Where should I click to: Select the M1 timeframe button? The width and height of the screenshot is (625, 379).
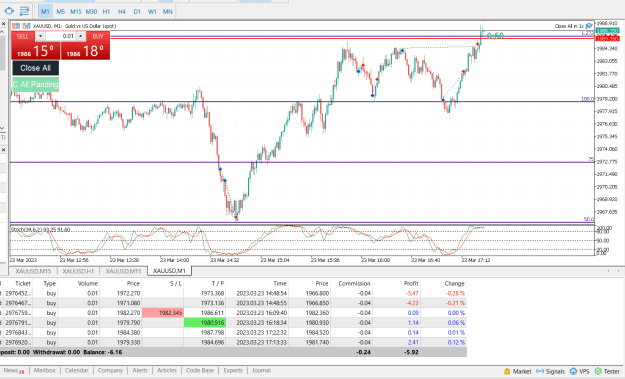coord(45,12)
